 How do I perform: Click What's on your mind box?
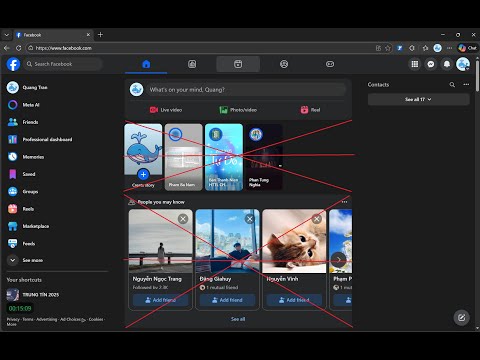[x=246, y=90]
